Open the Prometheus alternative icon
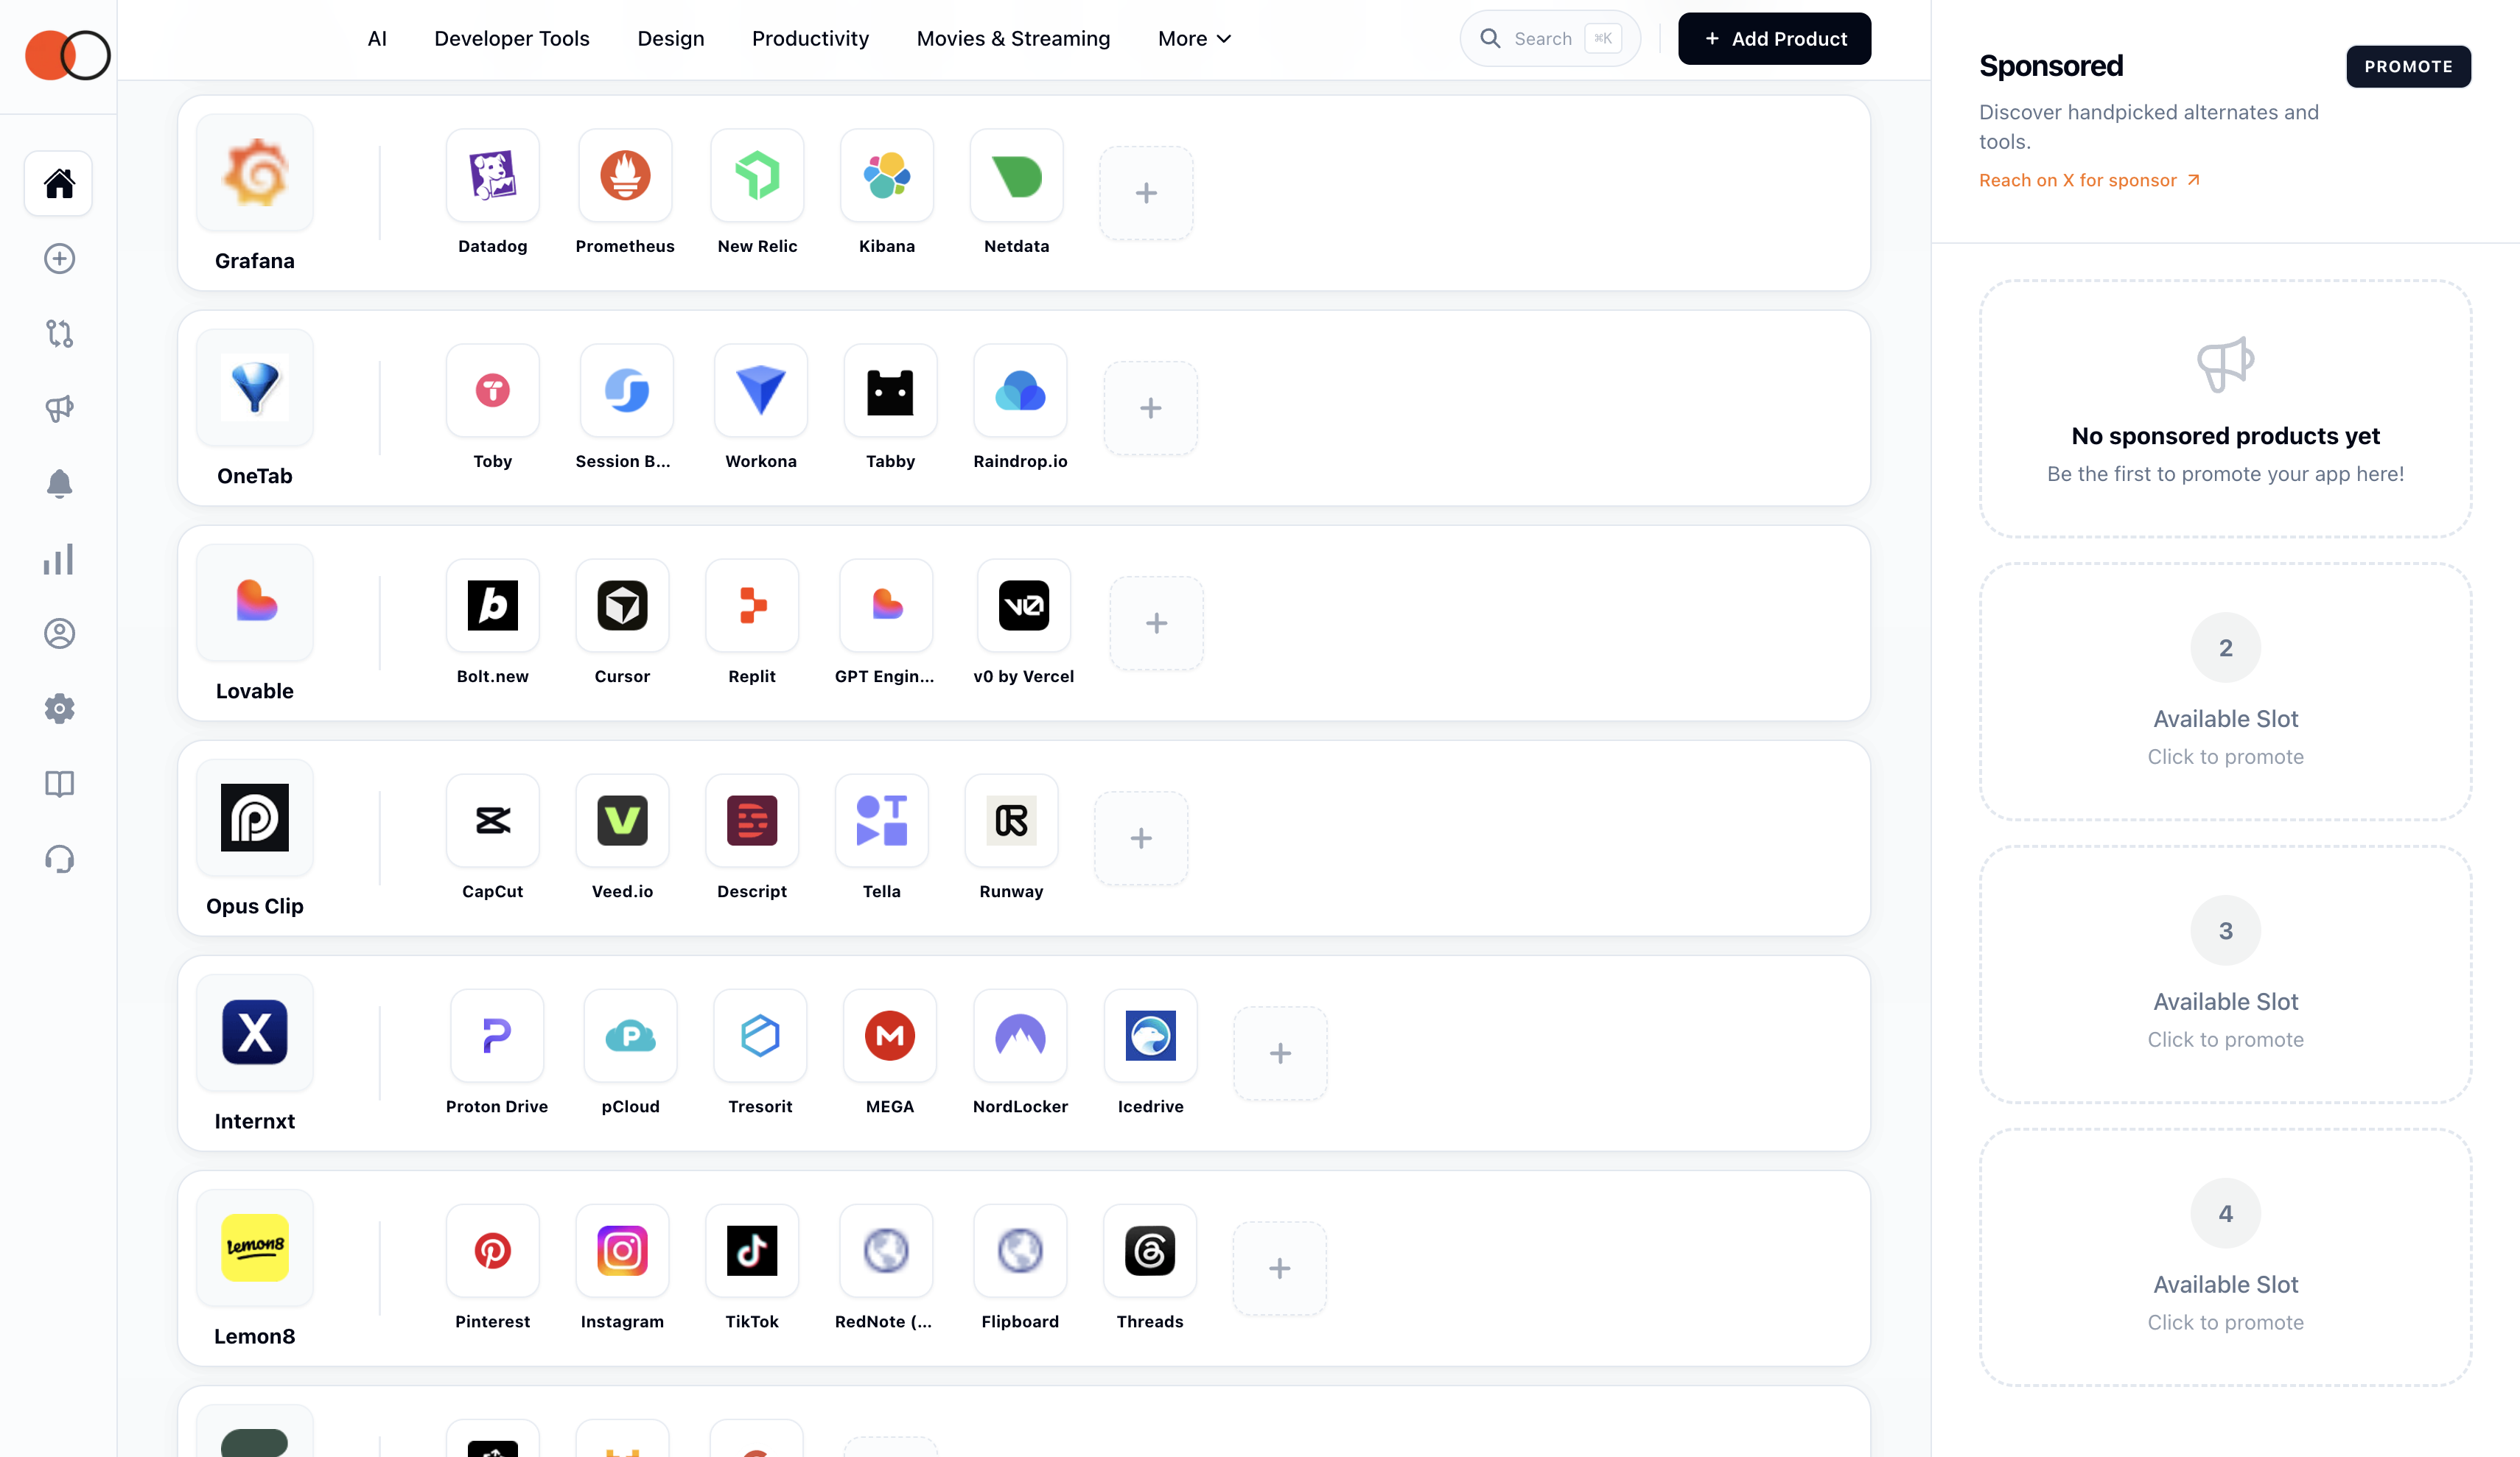 [x=625, y=176]
